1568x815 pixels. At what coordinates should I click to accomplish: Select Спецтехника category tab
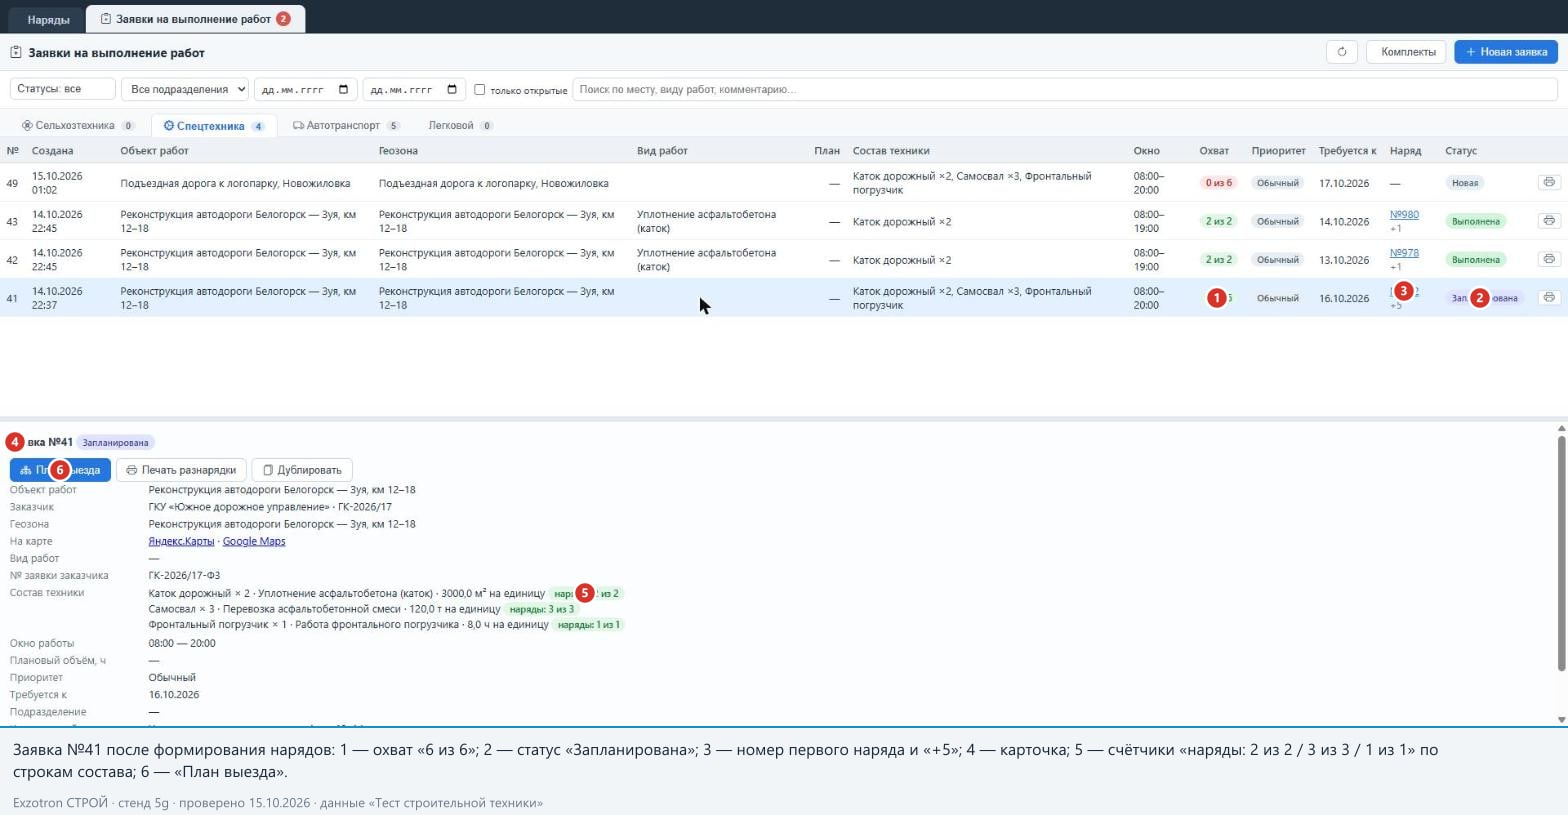coord(214,126)
